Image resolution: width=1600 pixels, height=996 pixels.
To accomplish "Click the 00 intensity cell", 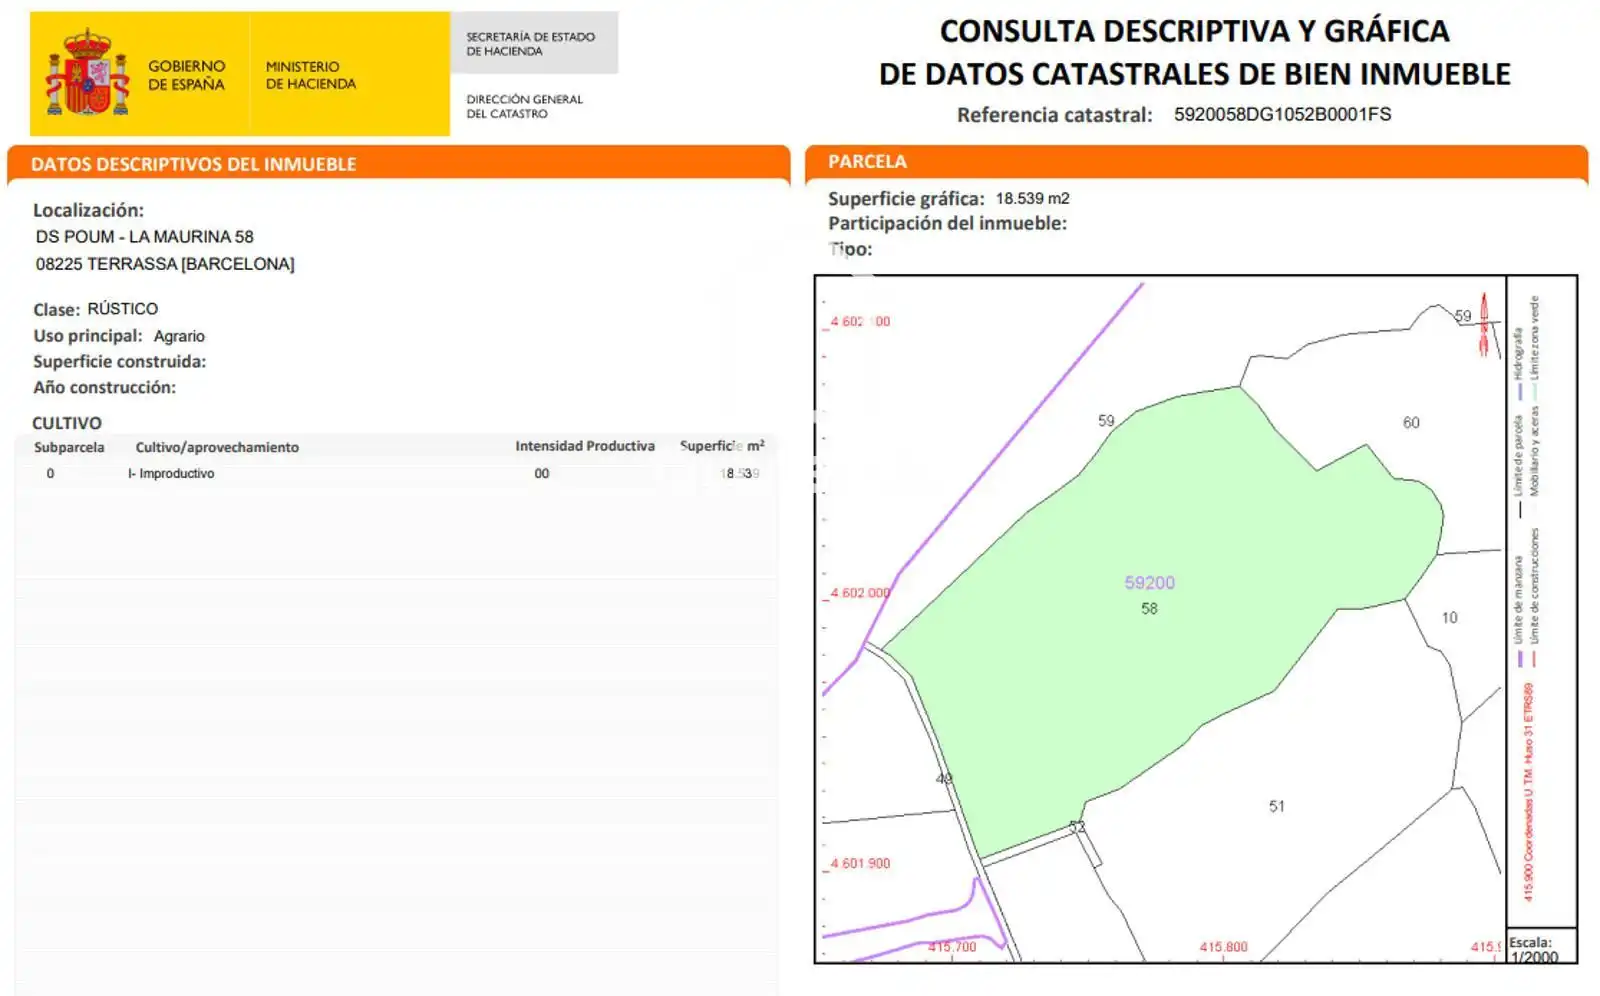I will click(x=542, y=474).
